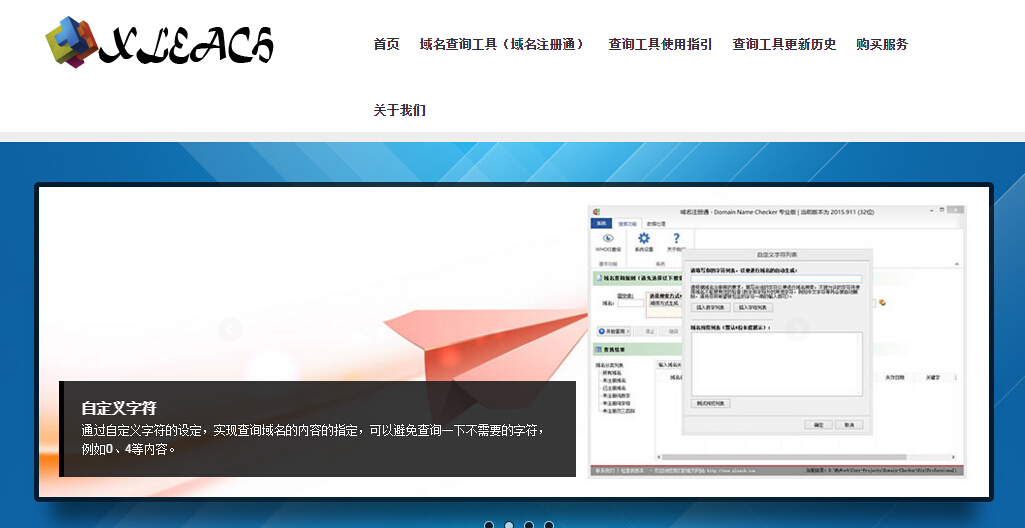Click the blue question mark help icon
This screenshot has height=528, width=1025.
click(677, 238)
